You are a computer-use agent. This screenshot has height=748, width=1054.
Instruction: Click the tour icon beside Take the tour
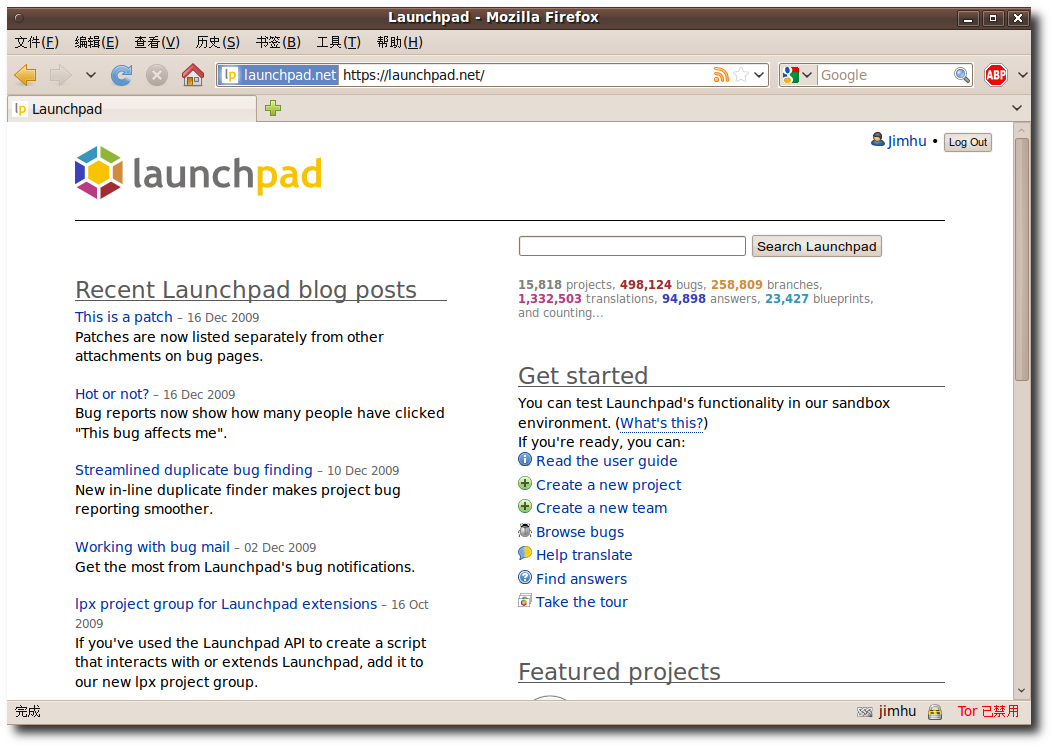click(x=525, y=600)
